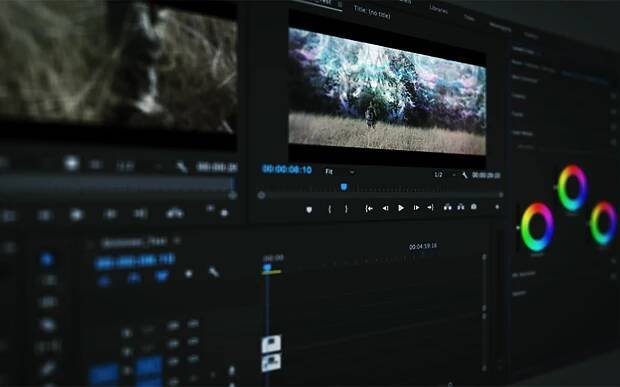The width and height of the screenshot is (620, 387).
Task: Click the Program monitor duration timecode
Action: pos(486,175)
